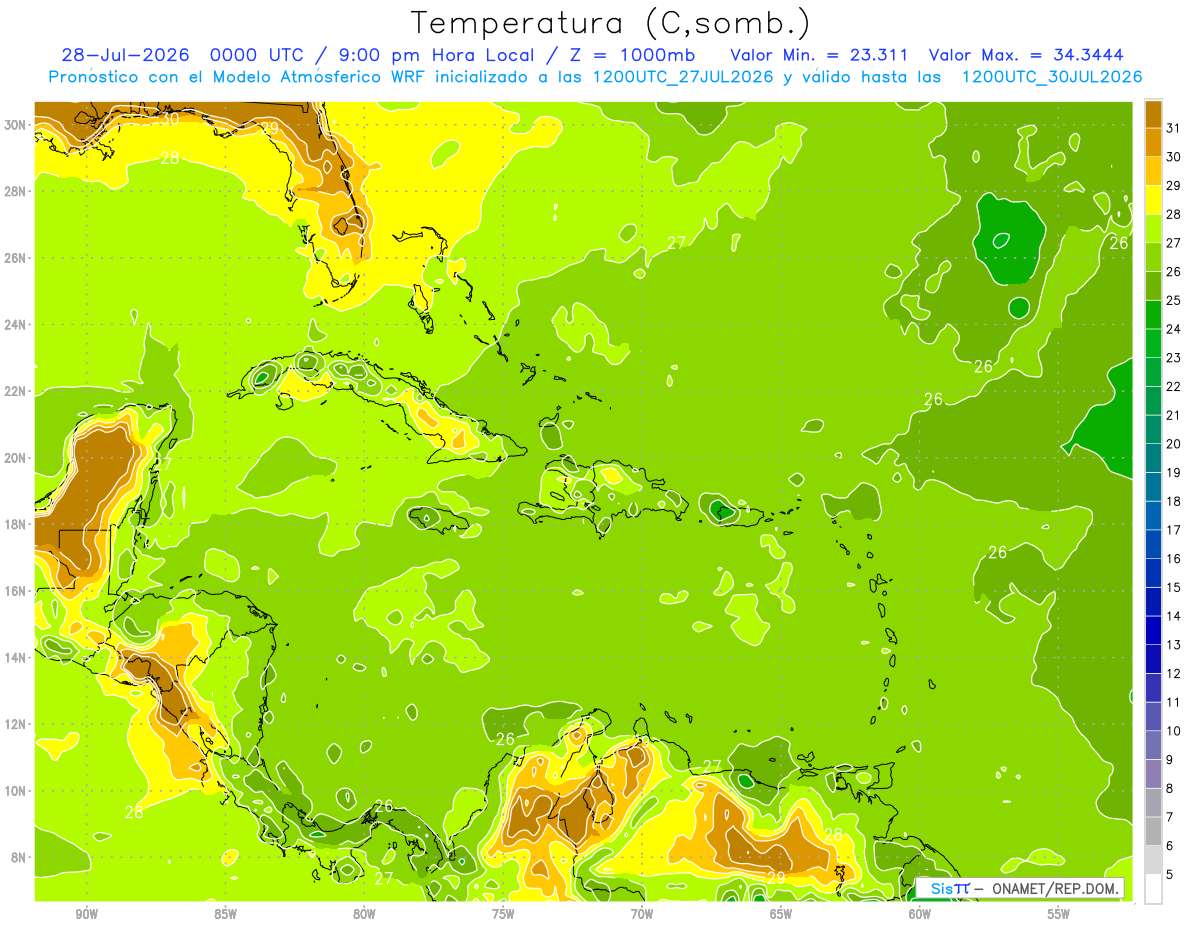
Task: Click the colorbar label '25'
Action: (x=1174, y=300)
